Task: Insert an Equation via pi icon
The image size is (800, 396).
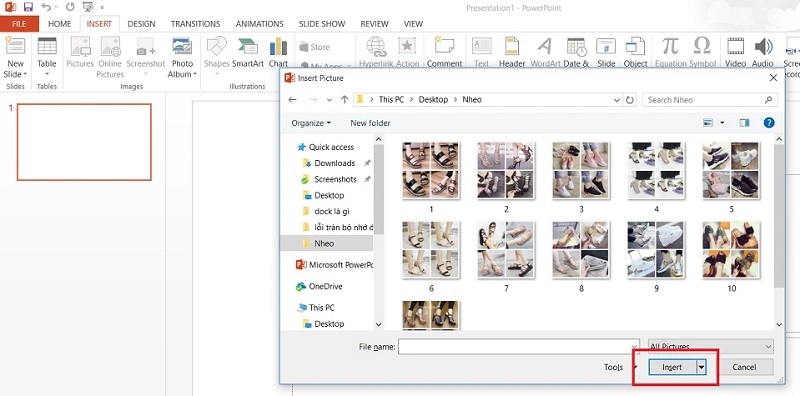Action: point(670,46)
